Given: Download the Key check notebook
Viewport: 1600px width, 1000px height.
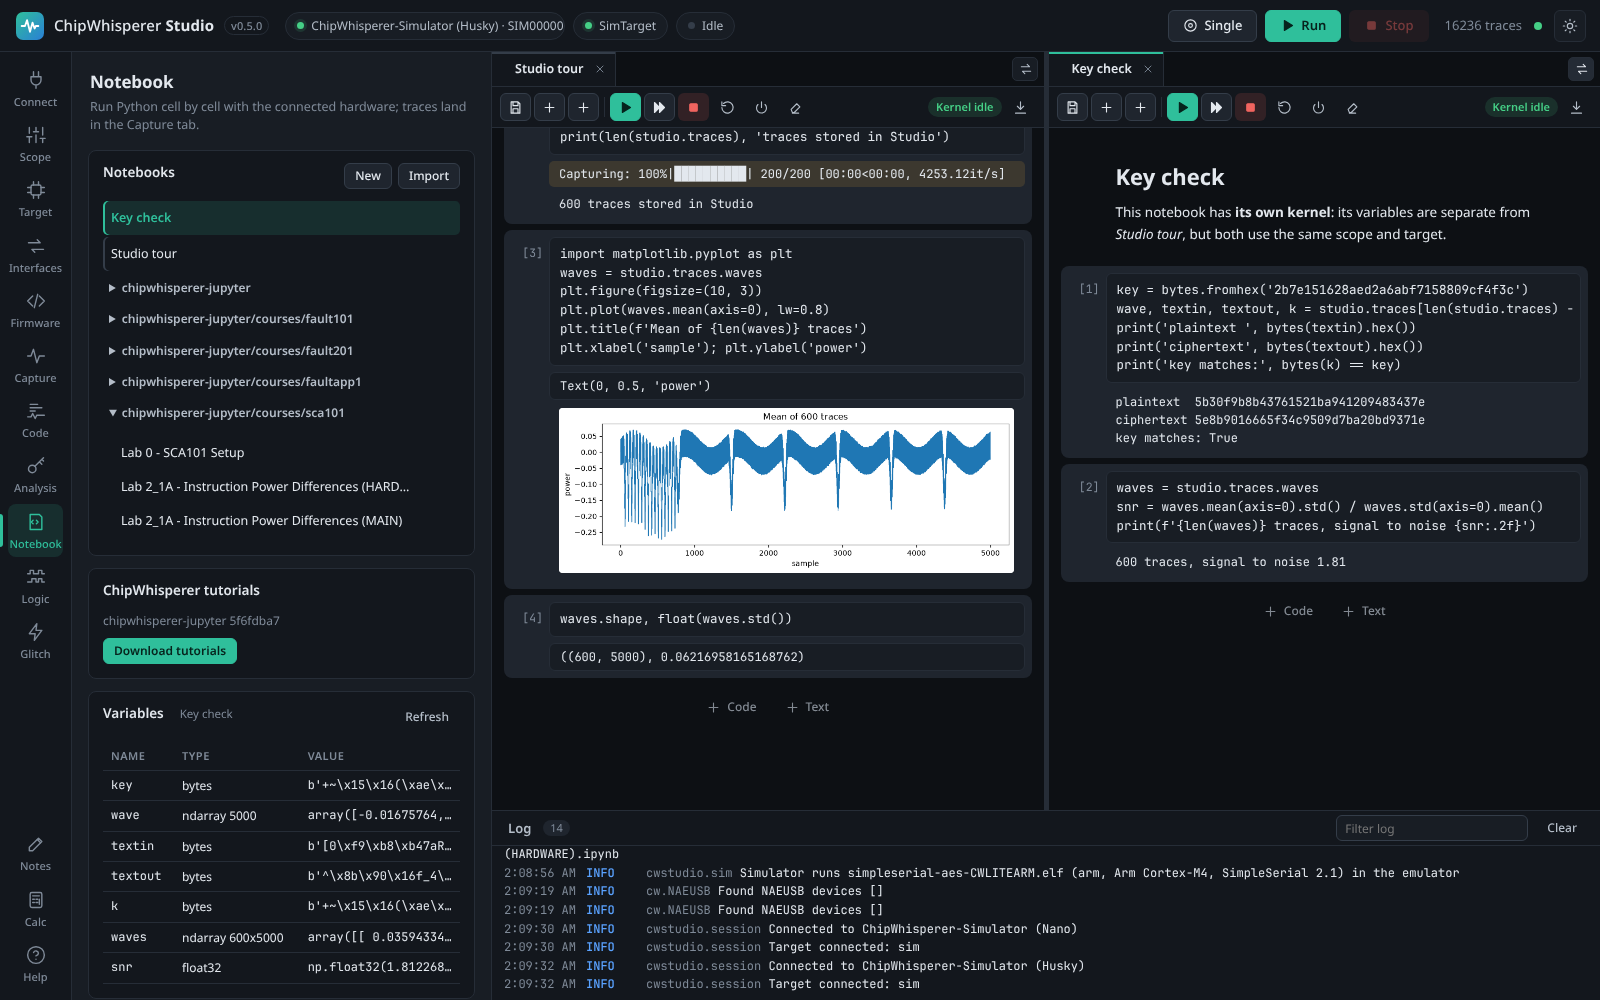Looking at the screenshot, I should [x=1576, y=107].
